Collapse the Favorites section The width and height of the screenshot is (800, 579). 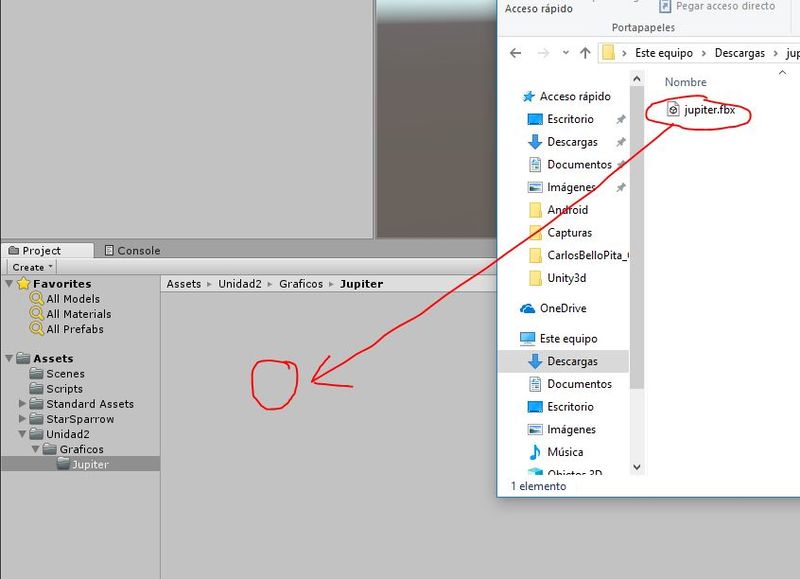tap(9, 283)
